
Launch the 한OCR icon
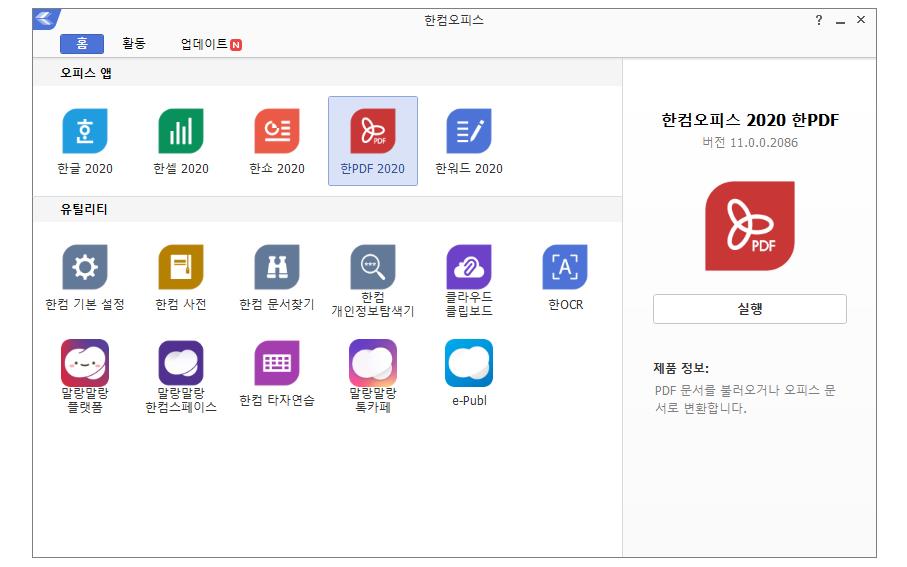pos(565,267)
